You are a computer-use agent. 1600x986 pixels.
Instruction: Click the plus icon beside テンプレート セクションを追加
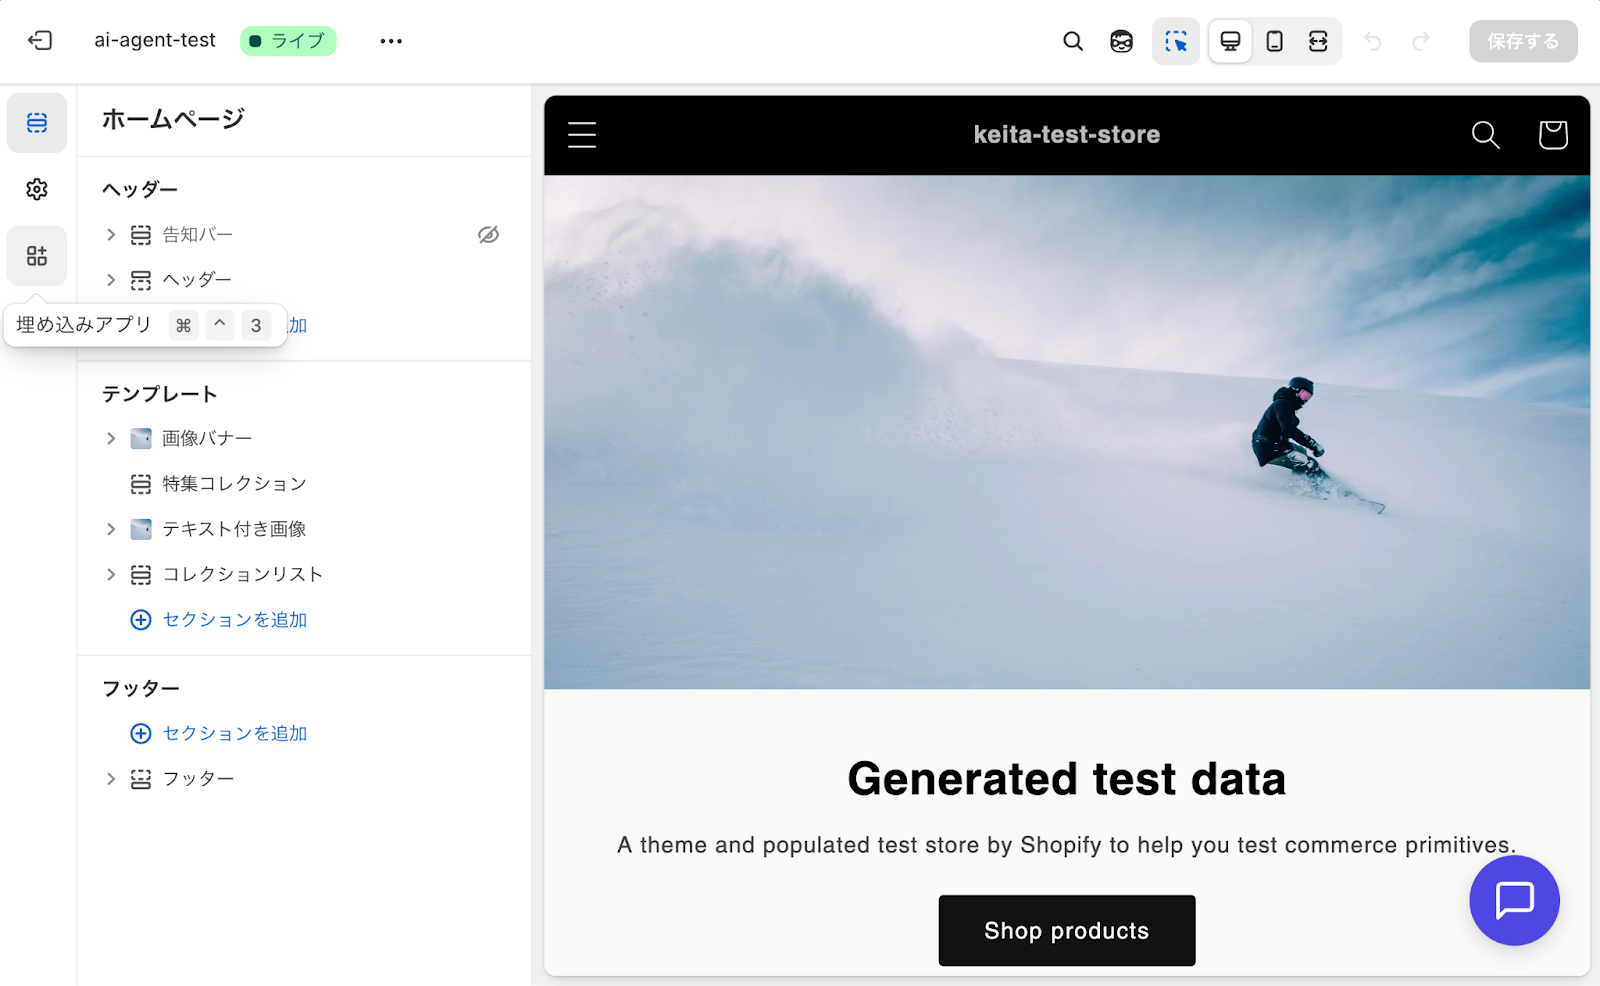coord(141,620)
